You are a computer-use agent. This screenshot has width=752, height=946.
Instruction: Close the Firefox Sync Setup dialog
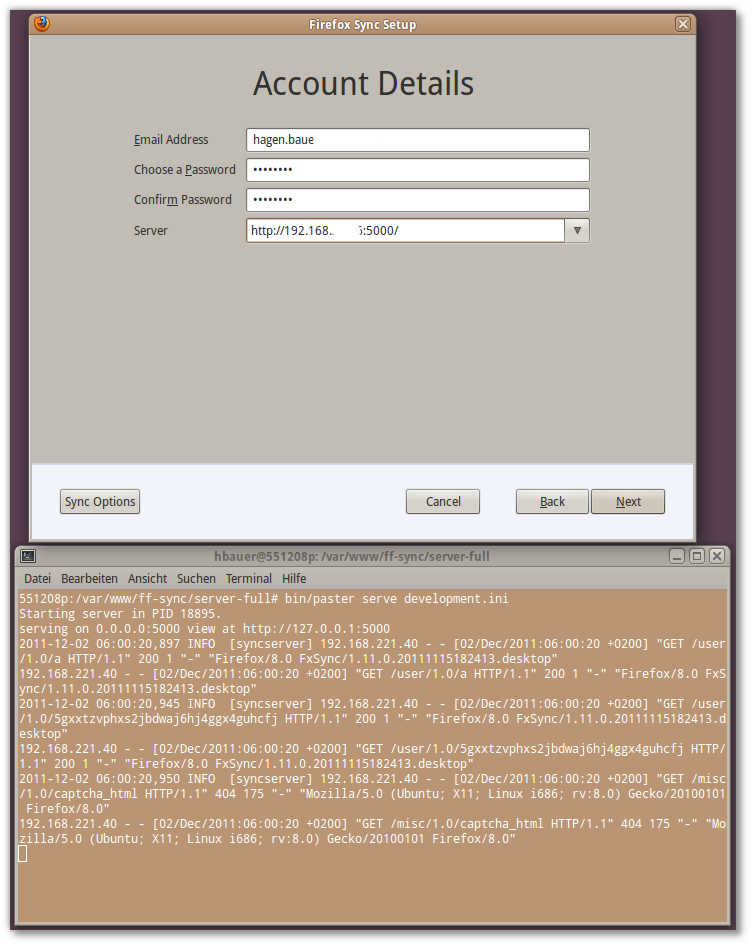point(683,24)
